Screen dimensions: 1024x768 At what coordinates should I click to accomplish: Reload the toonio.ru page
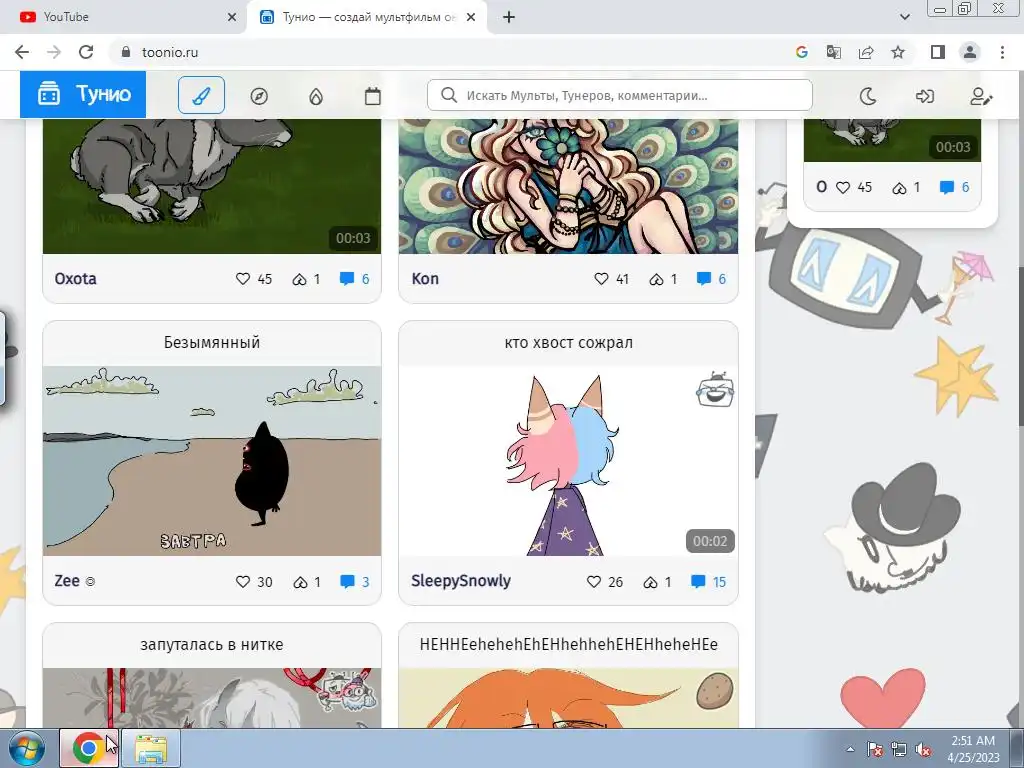click(86, 52)
